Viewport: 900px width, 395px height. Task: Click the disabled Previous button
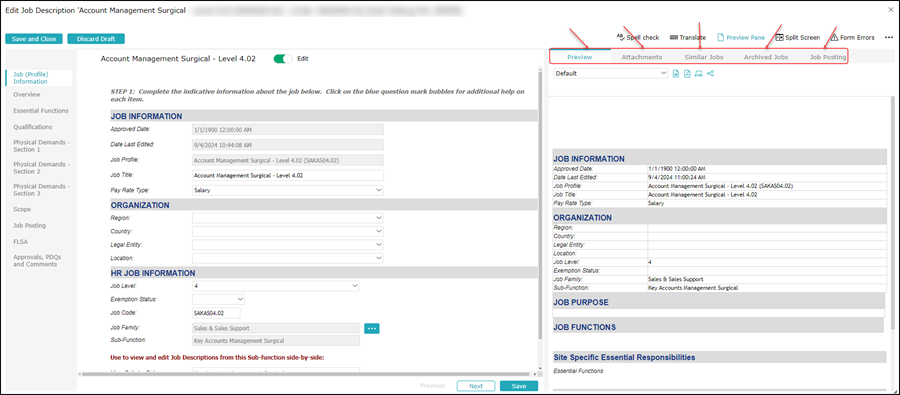[432, 386]
